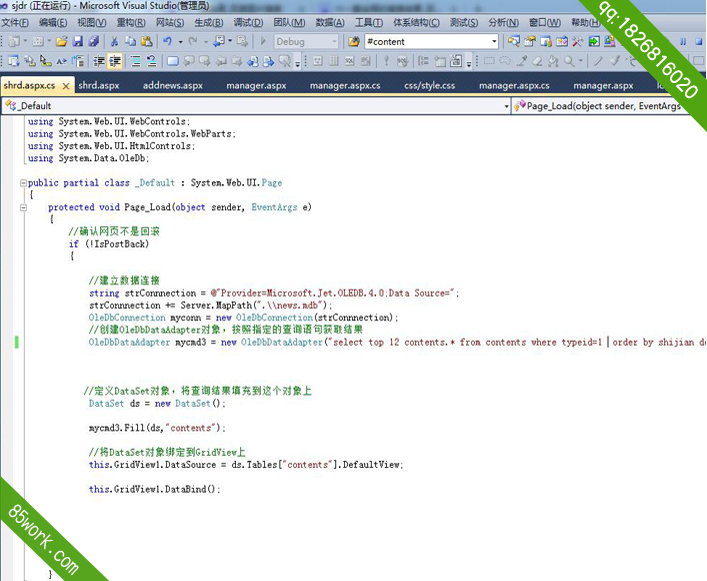Open the 视图(V) menu

pyautogui.click(x=92, y=23)
